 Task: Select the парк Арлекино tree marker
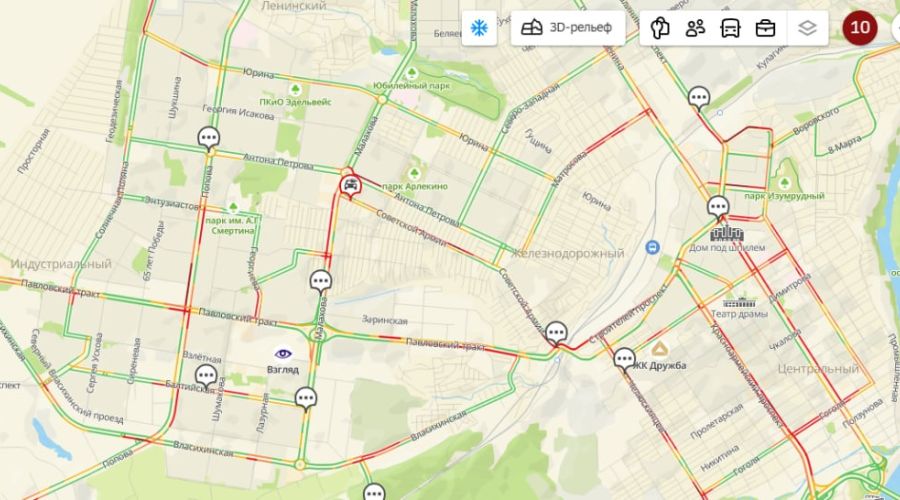tap(414, 173)
